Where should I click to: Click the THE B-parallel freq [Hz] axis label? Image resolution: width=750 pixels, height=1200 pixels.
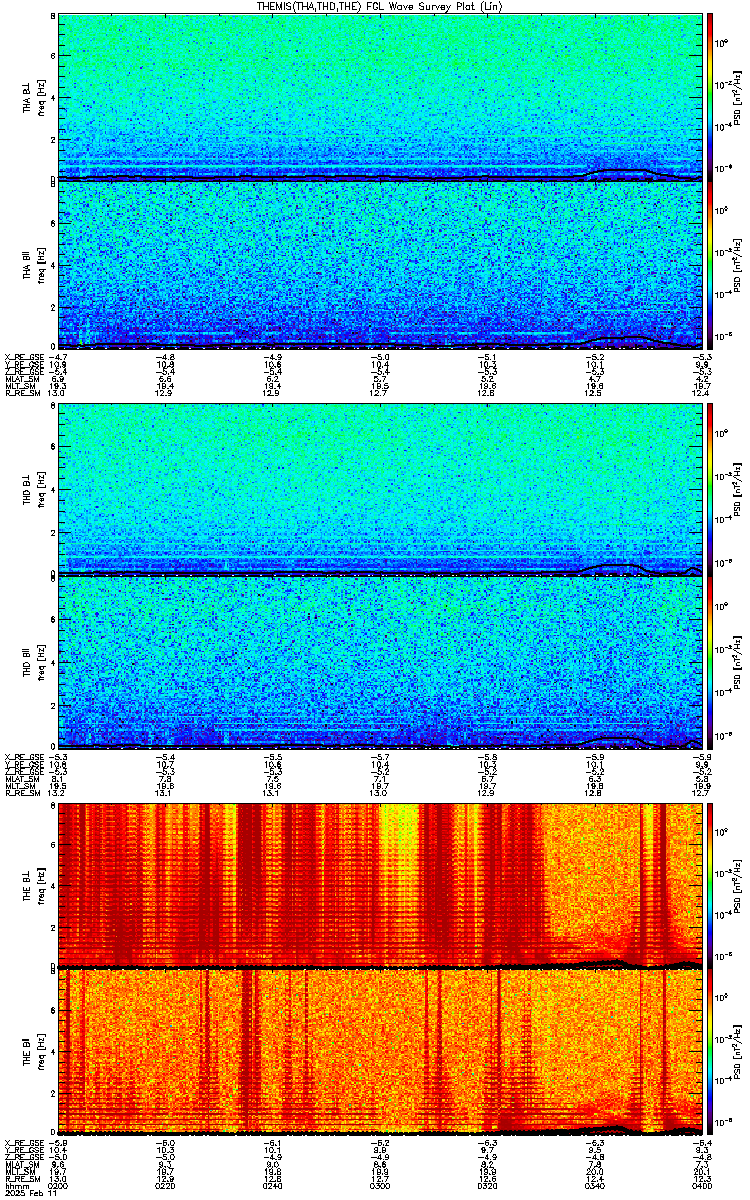44,1052
